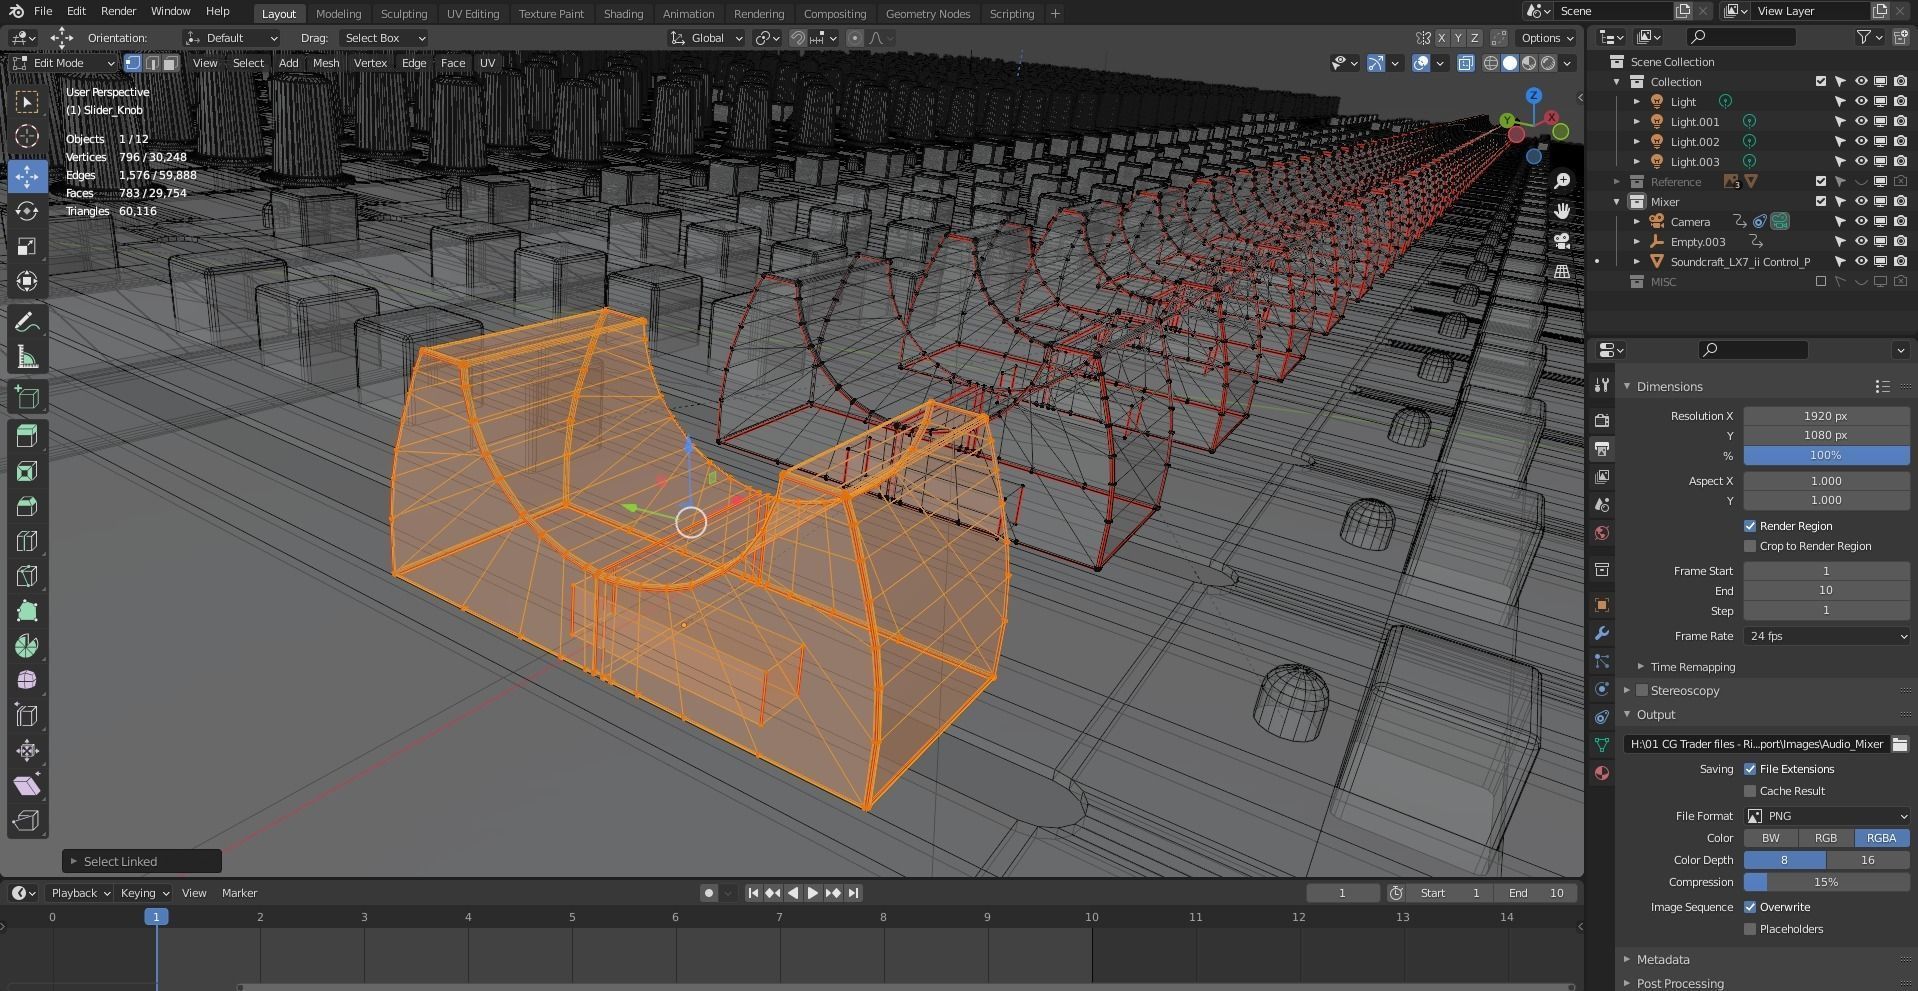This screenshot has width=1918, height=991.
Task: Toggle the Render Region checkbox
Action: point(1750,526)
